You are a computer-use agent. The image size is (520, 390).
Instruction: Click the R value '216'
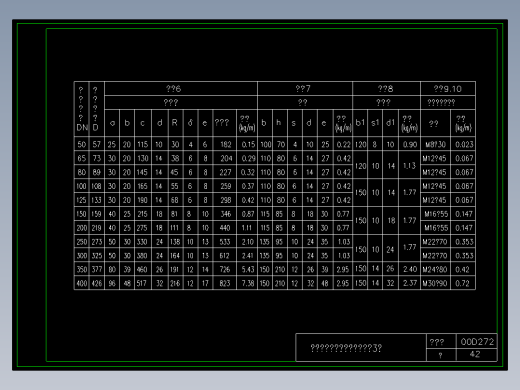[x=175, y=283]
